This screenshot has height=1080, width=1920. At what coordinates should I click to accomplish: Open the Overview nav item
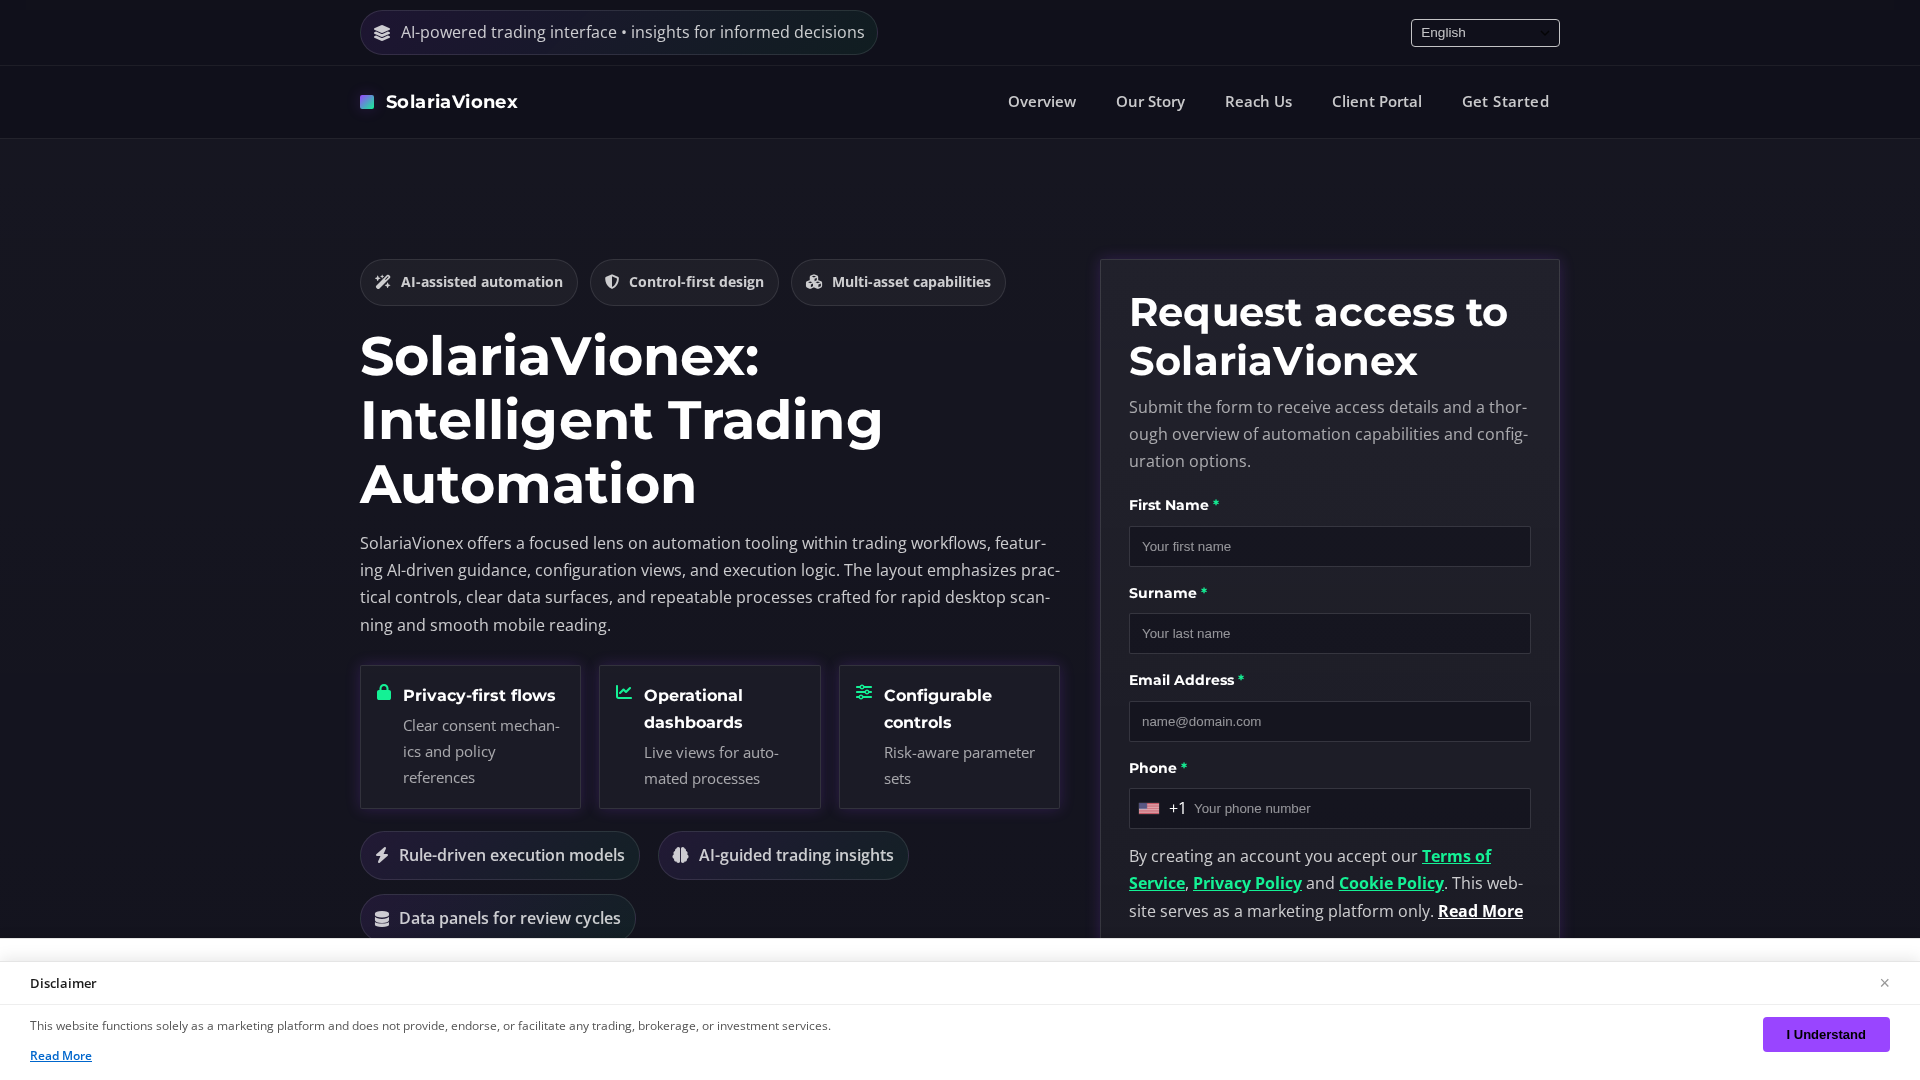[1042, 101]
